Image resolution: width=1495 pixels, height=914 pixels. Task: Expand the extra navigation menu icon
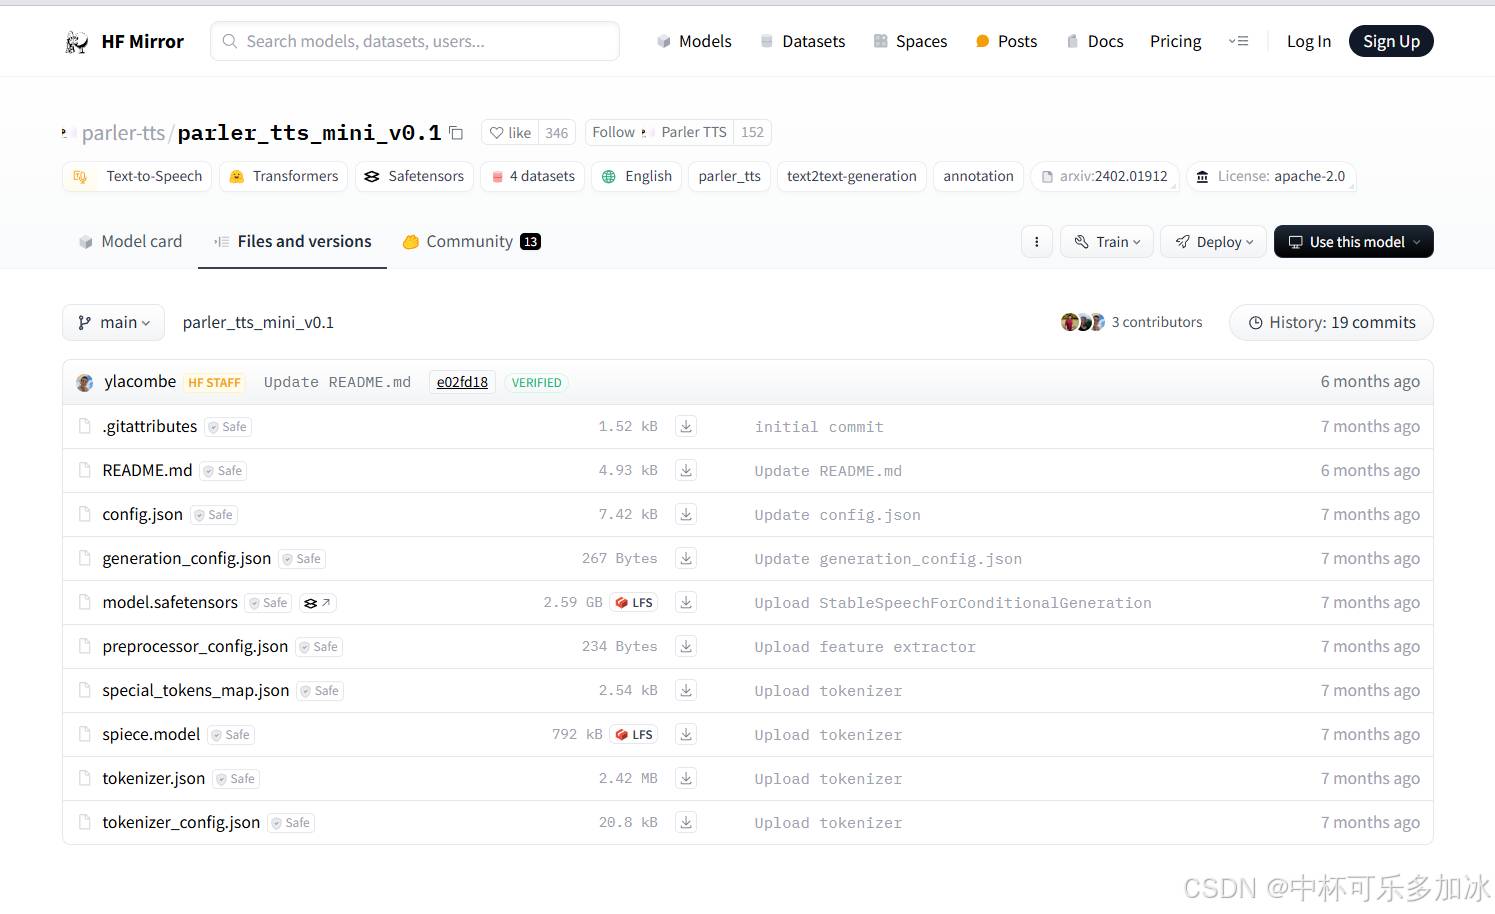pos(1238,41)
